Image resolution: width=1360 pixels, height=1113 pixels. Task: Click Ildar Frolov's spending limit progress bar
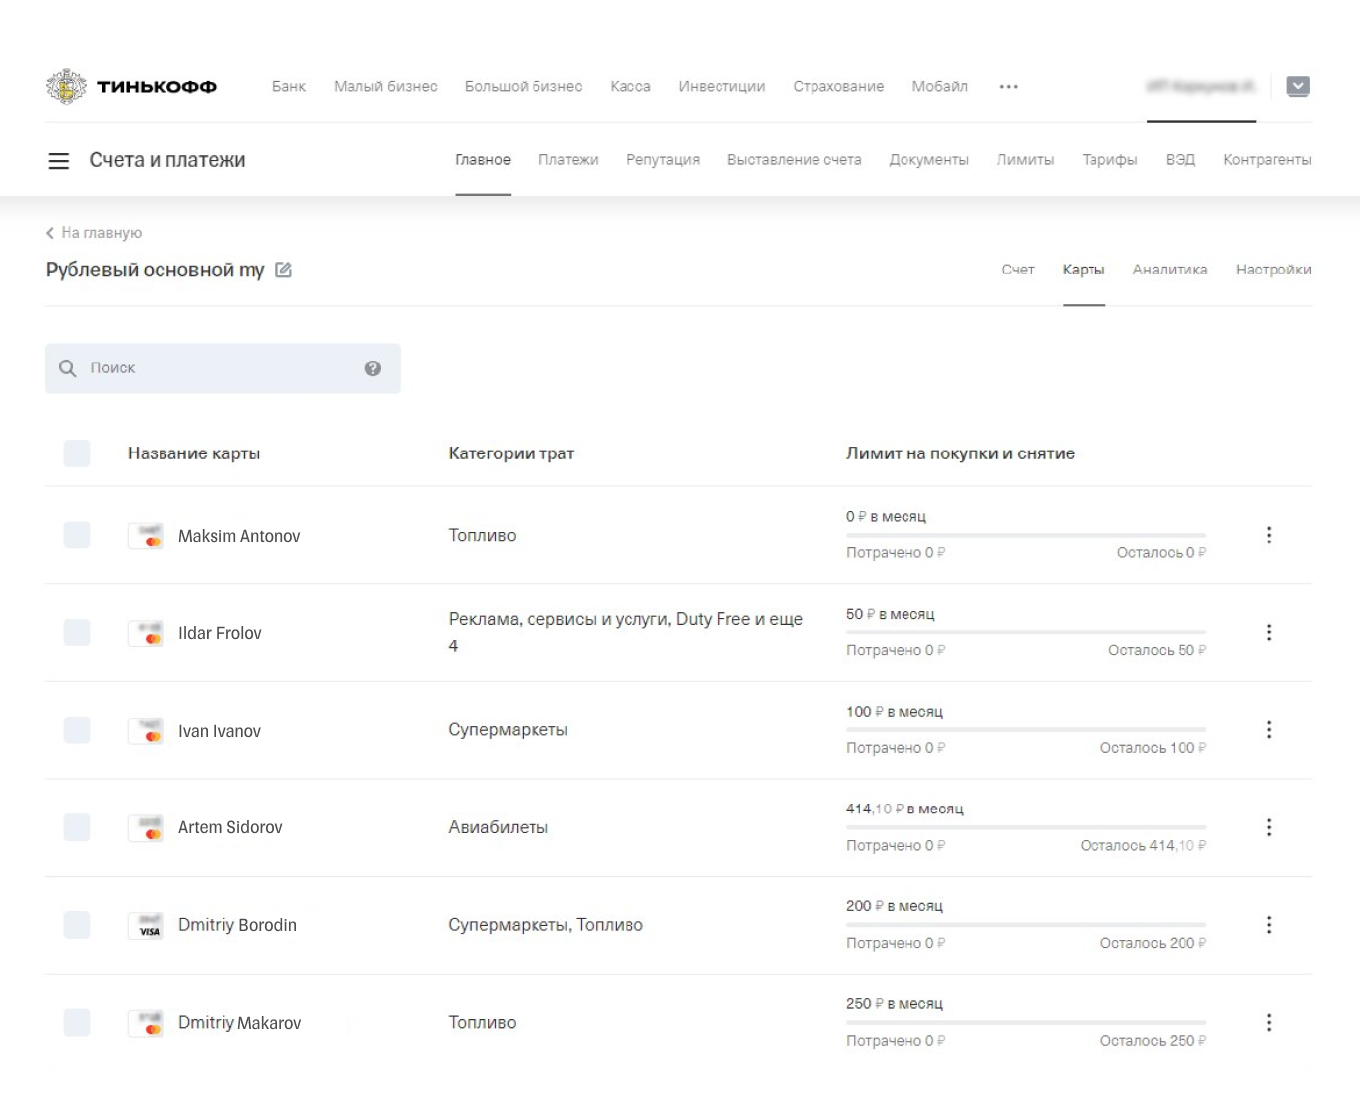click(1025, 632)
